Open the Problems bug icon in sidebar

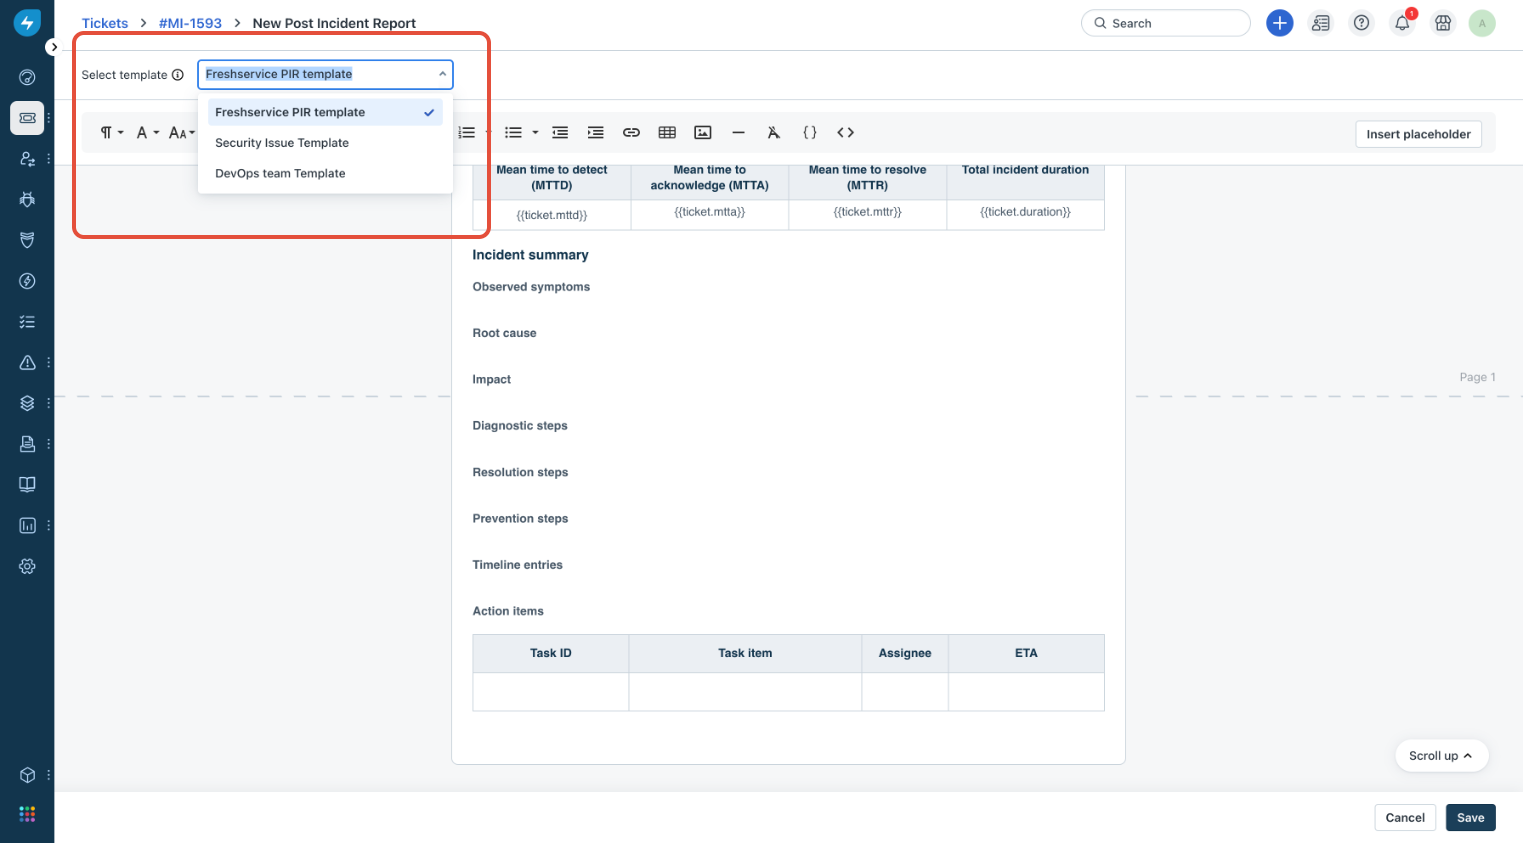27,199
